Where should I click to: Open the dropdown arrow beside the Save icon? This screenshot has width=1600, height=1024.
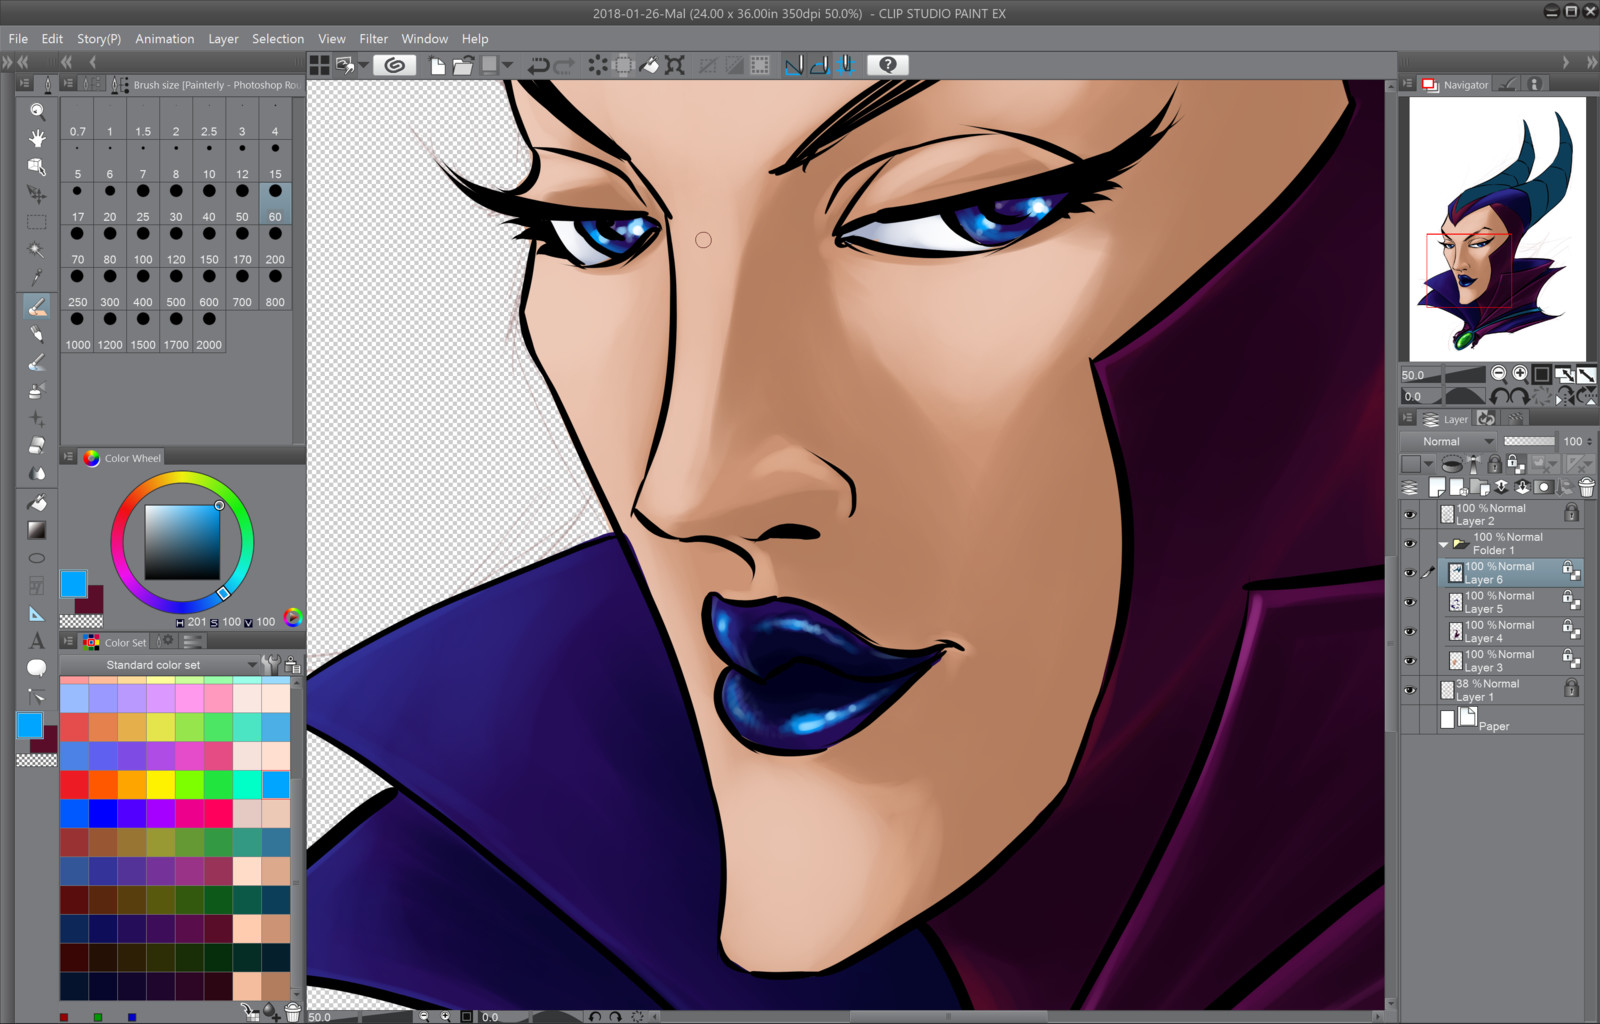(x=508, y=65)
